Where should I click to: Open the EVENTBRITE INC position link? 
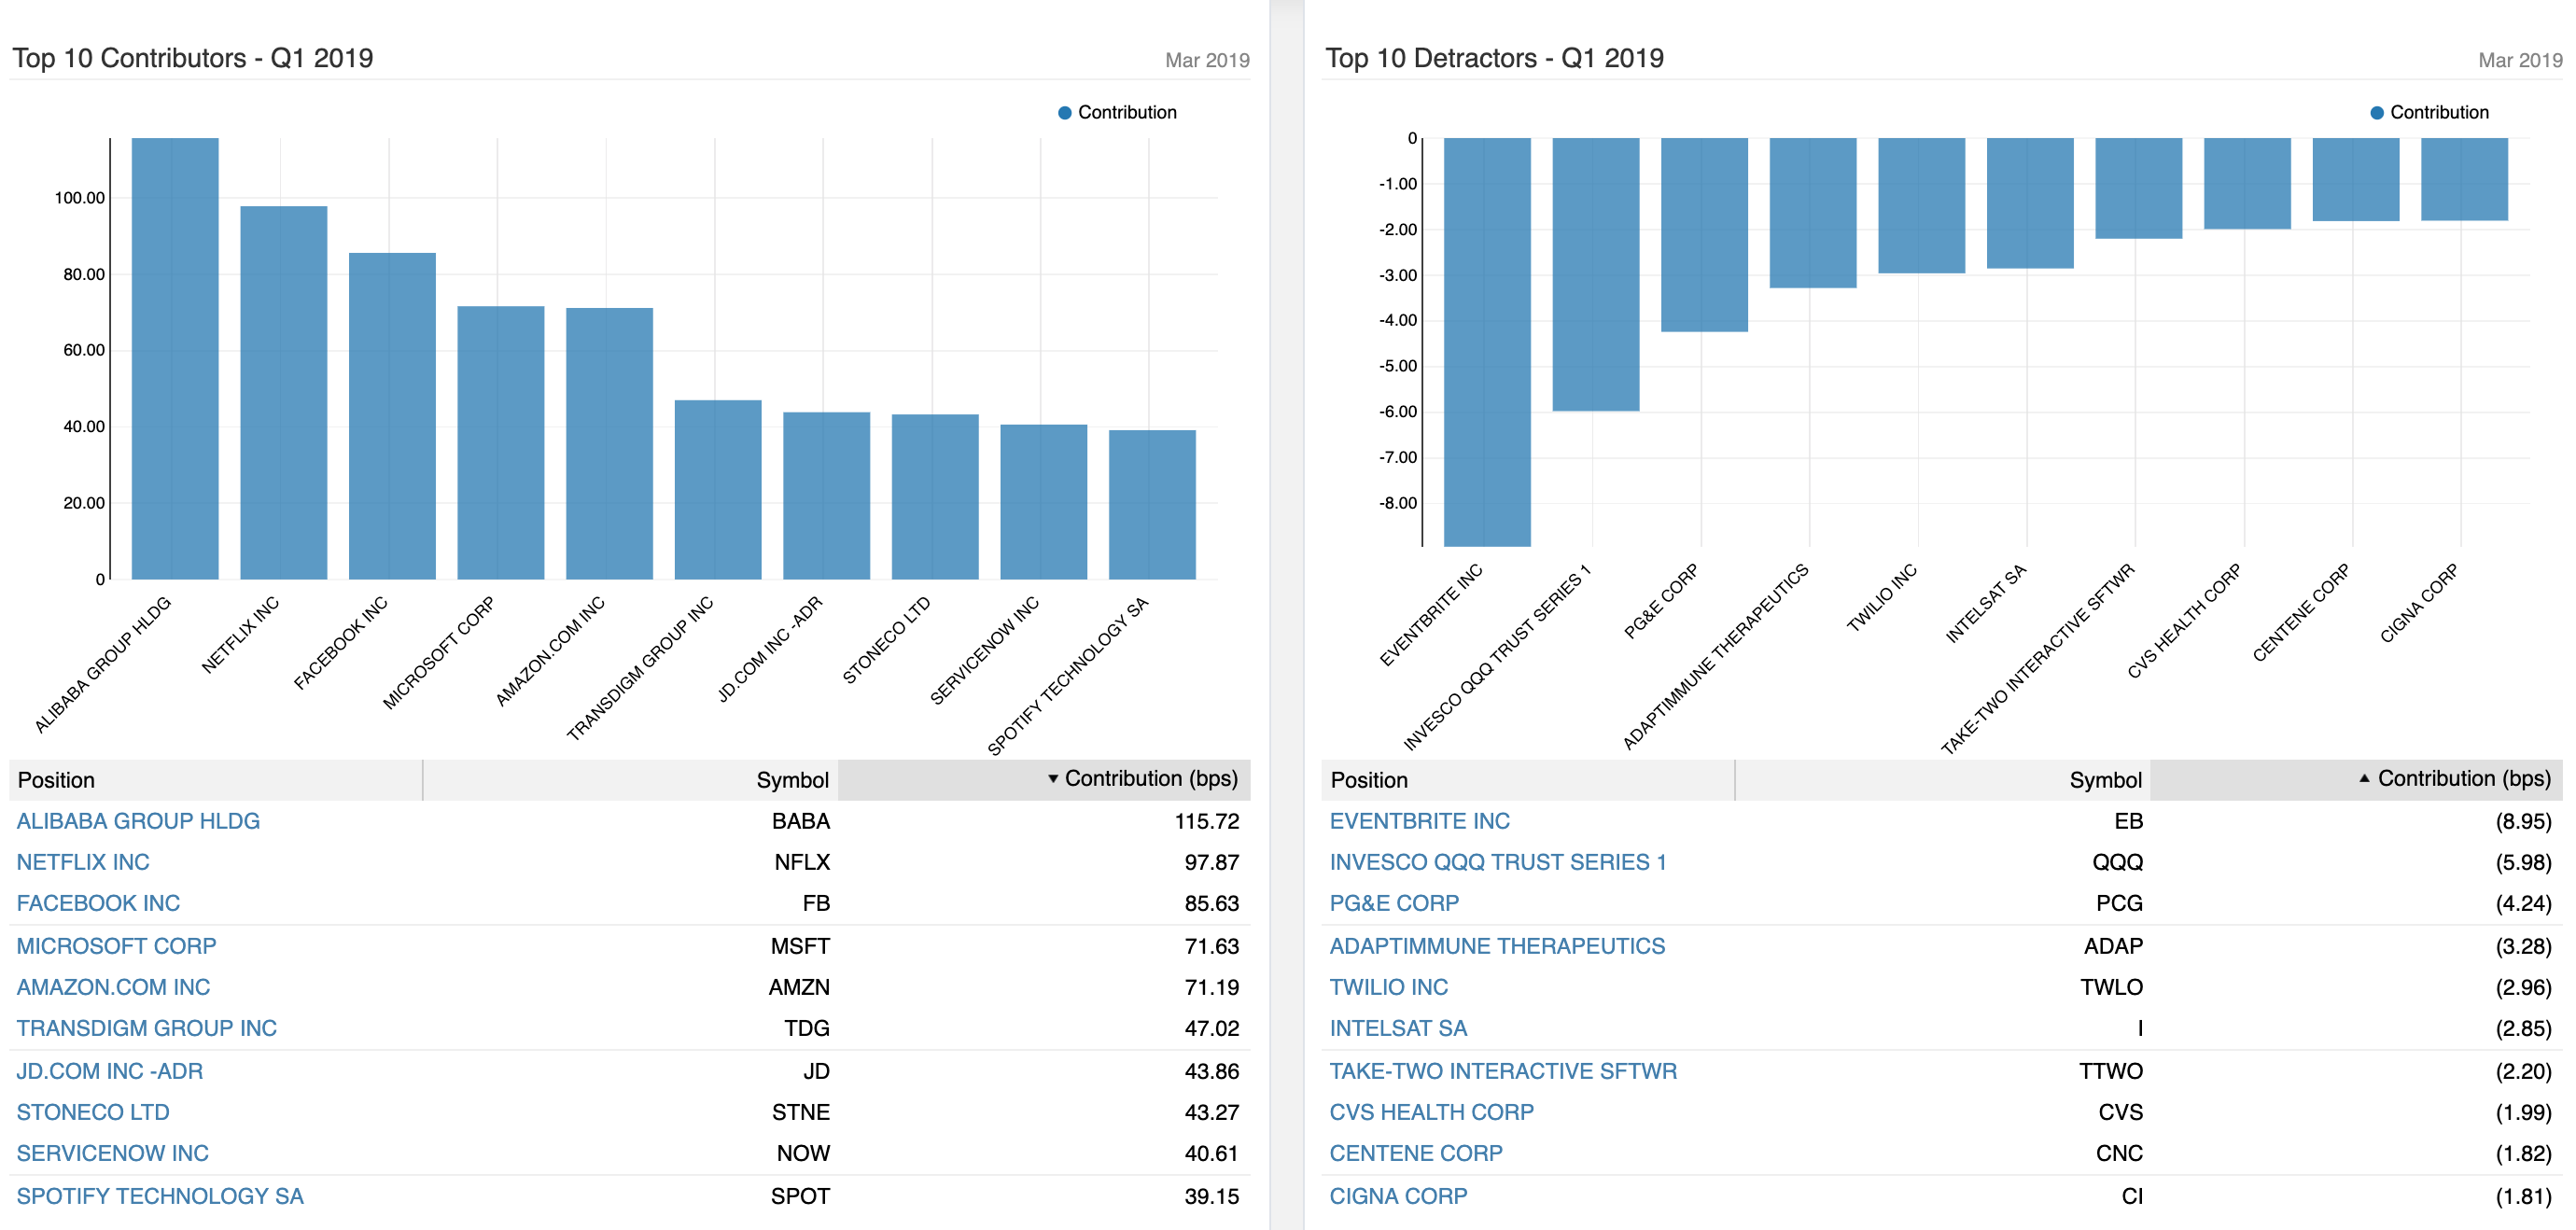pyautogui.click(x=1420, y=821)
